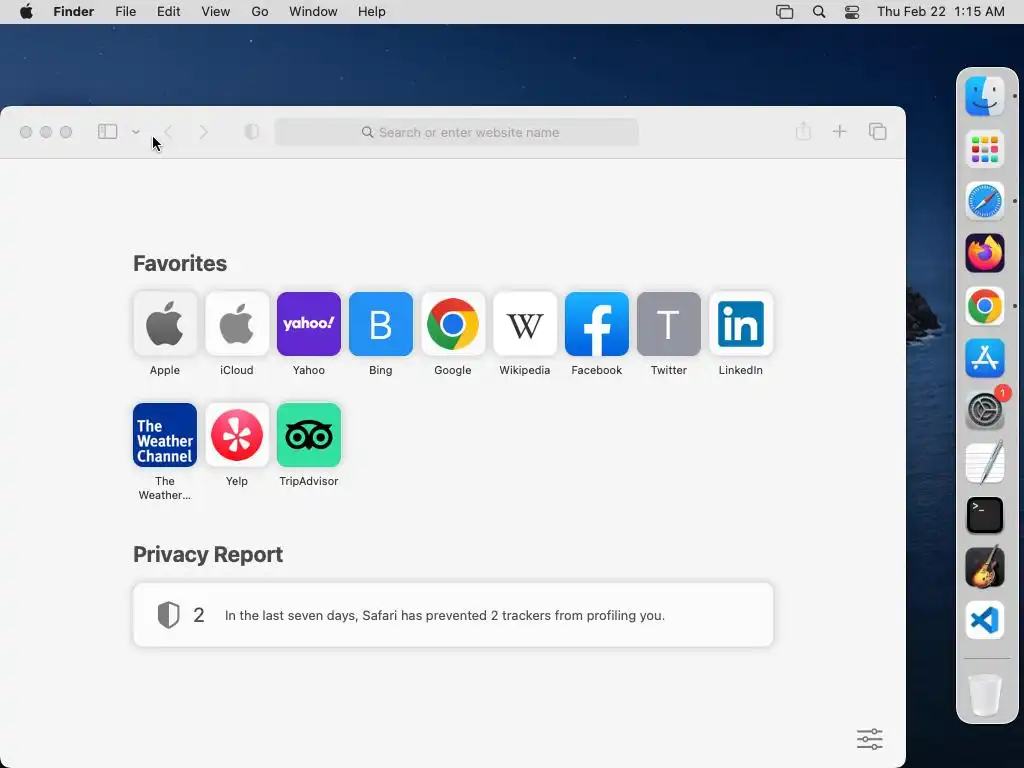Image resolution: width=1024 pixels, height=768 pixels.
Task: Launch Google Chrome from the Dock
Action: (x=985, y=306)
